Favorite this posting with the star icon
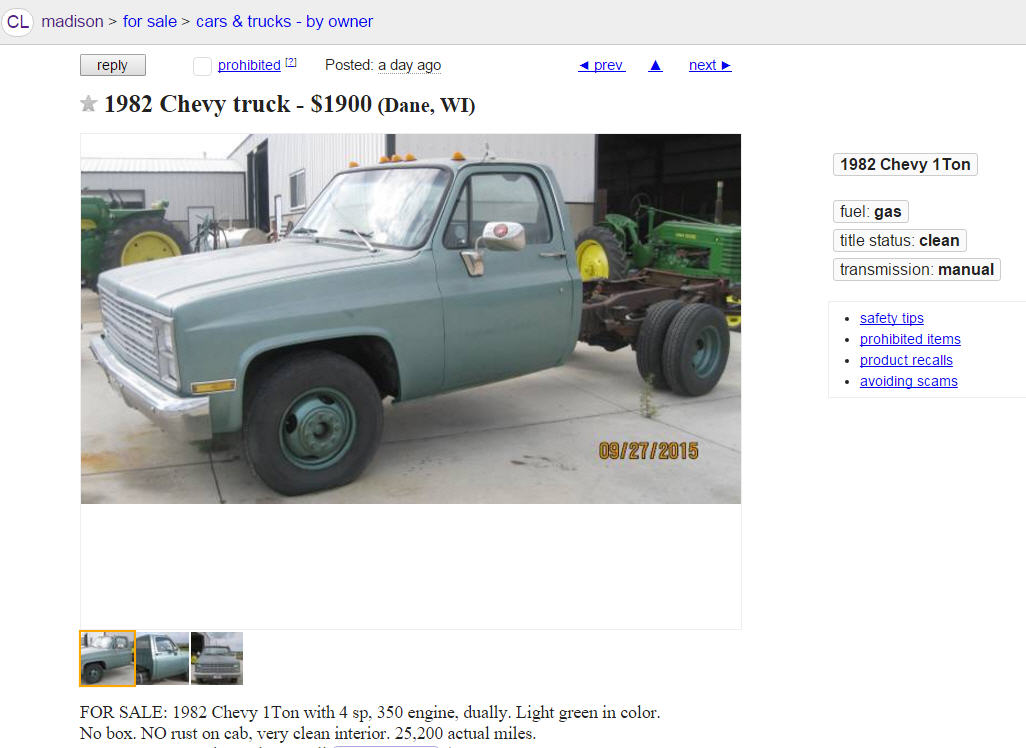The image size is (1026, 748). [89, 103]
